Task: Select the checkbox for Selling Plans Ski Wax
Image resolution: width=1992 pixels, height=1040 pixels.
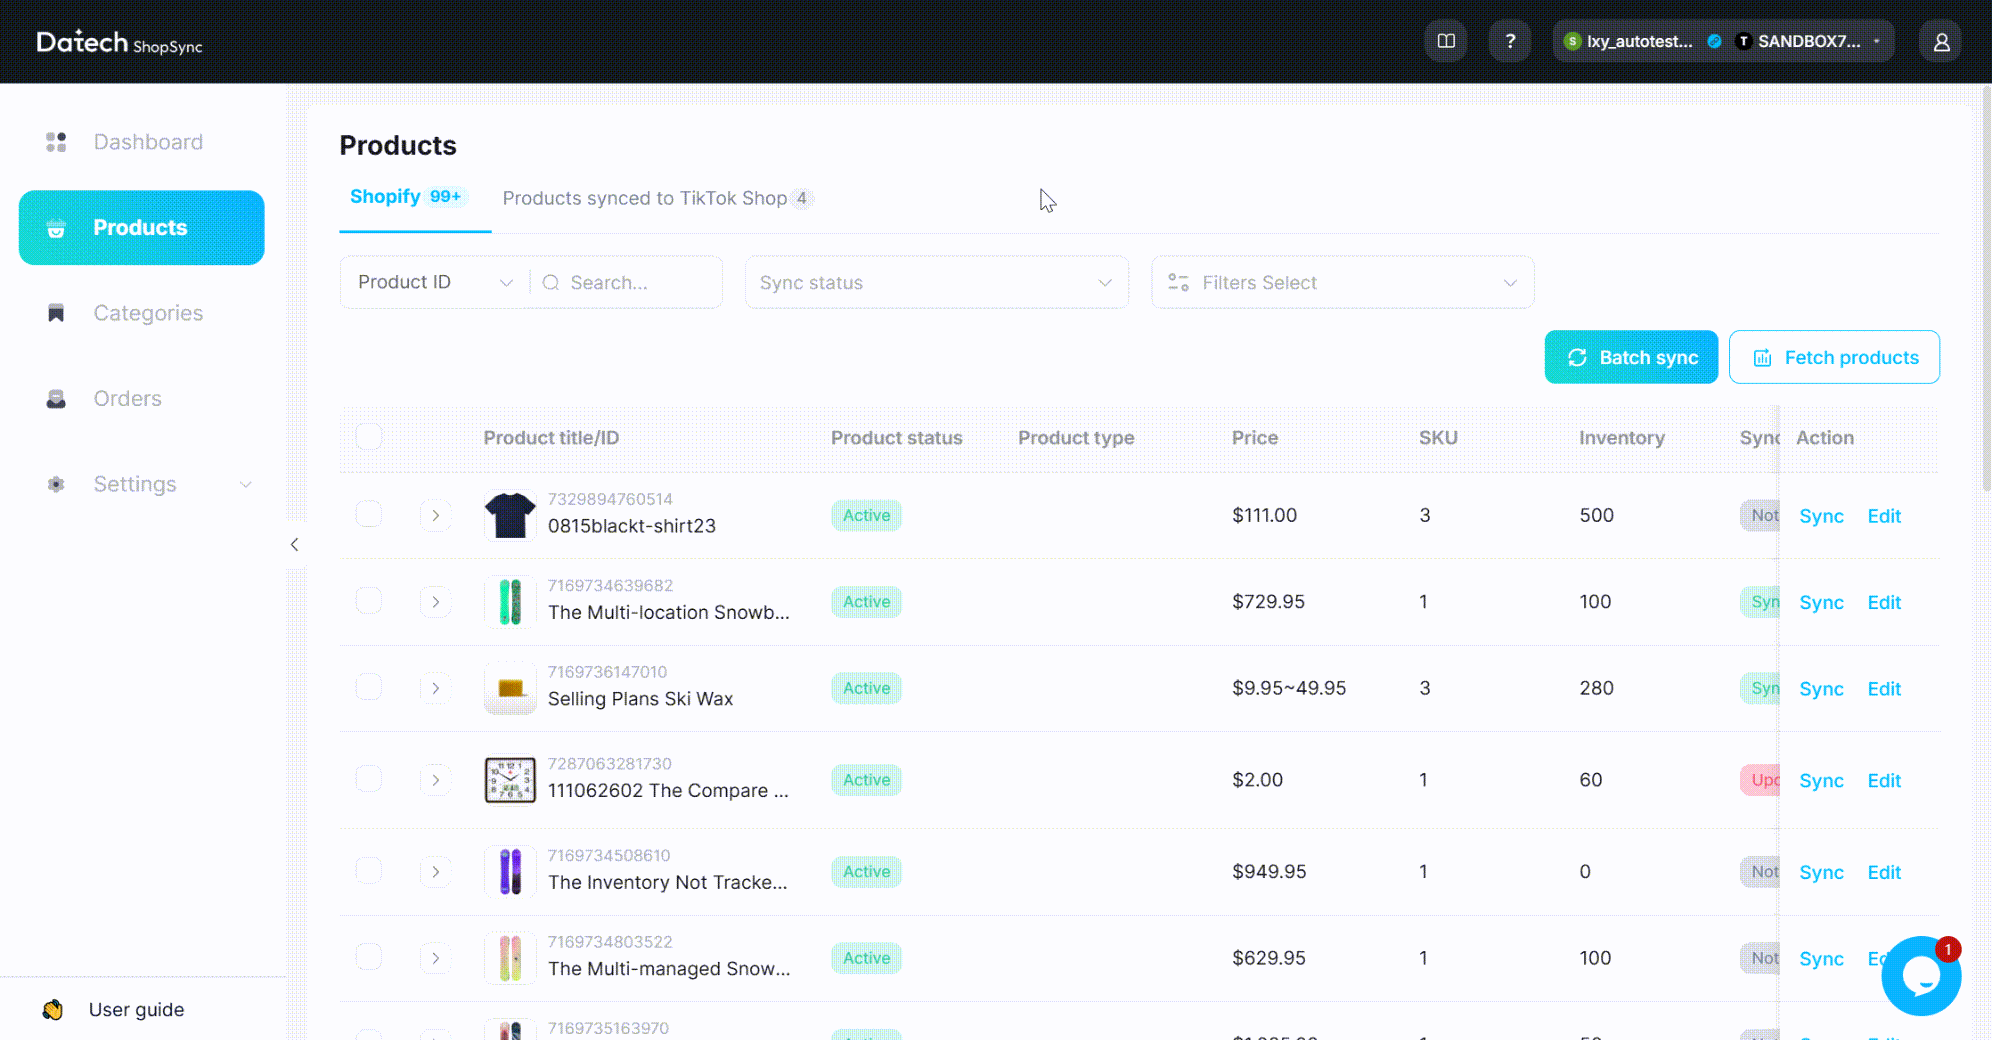Action: coord(368,688)
